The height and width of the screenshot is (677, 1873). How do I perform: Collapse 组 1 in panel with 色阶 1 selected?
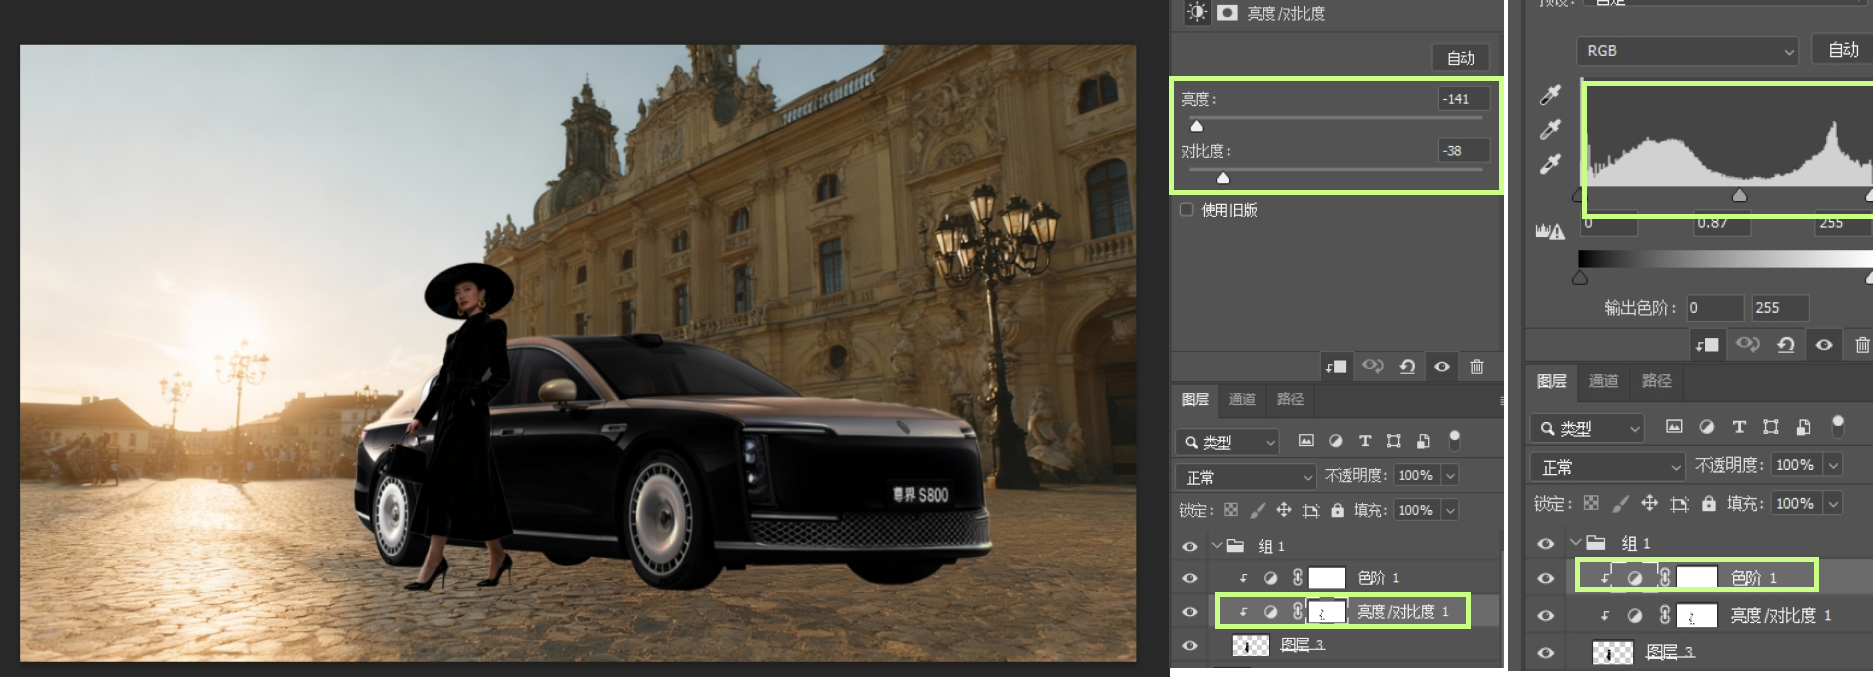(1577, 543)
